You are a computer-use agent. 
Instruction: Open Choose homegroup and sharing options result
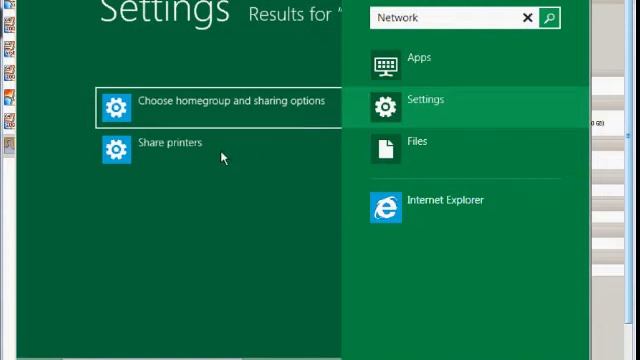[219, 108]
